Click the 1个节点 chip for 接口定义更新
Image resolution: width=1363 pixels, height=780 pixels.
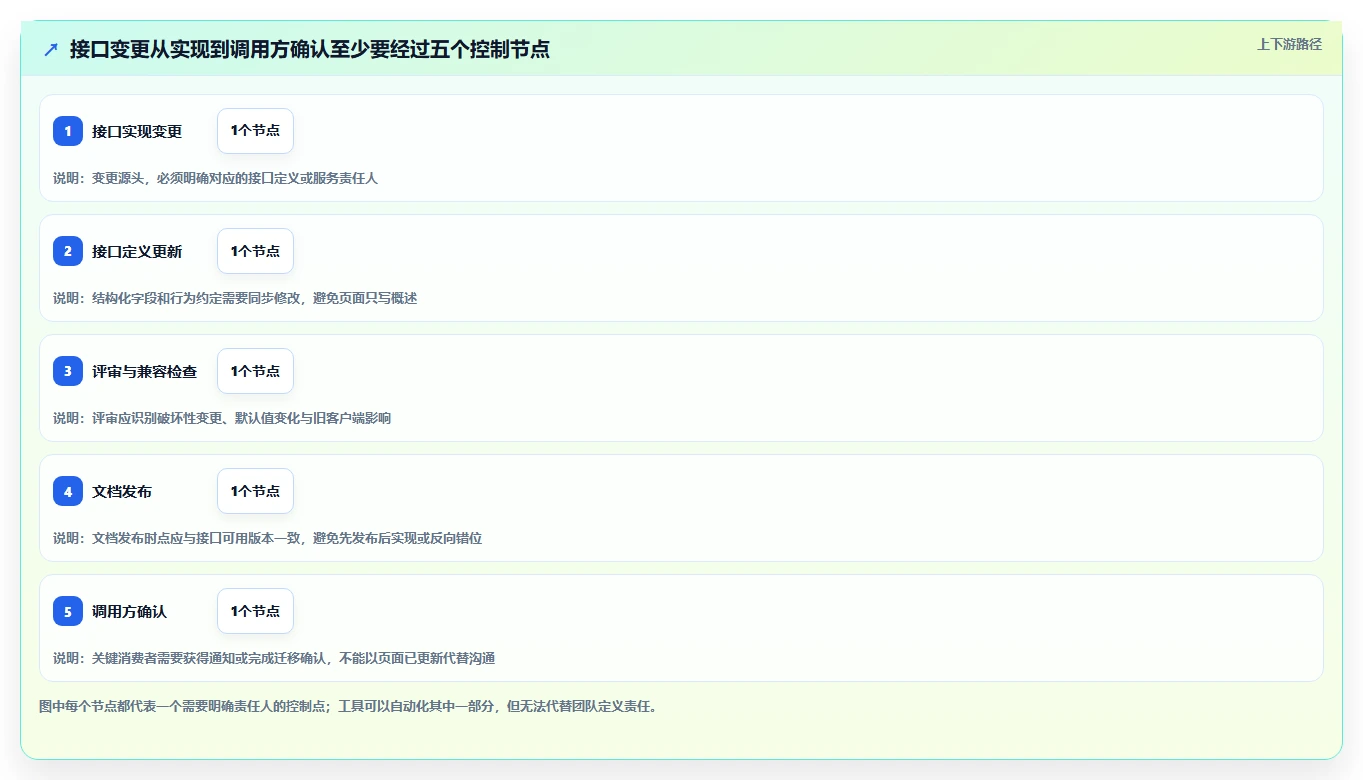(x=255, y=251)
